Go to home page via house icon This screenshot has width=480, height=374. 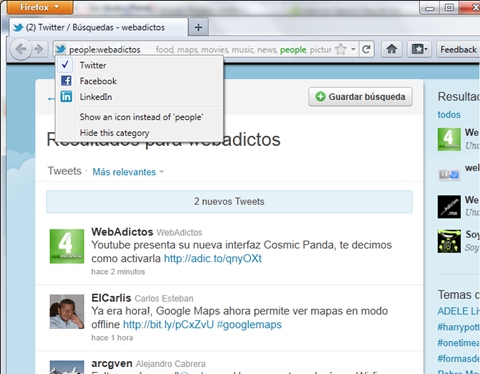(392, 49)
